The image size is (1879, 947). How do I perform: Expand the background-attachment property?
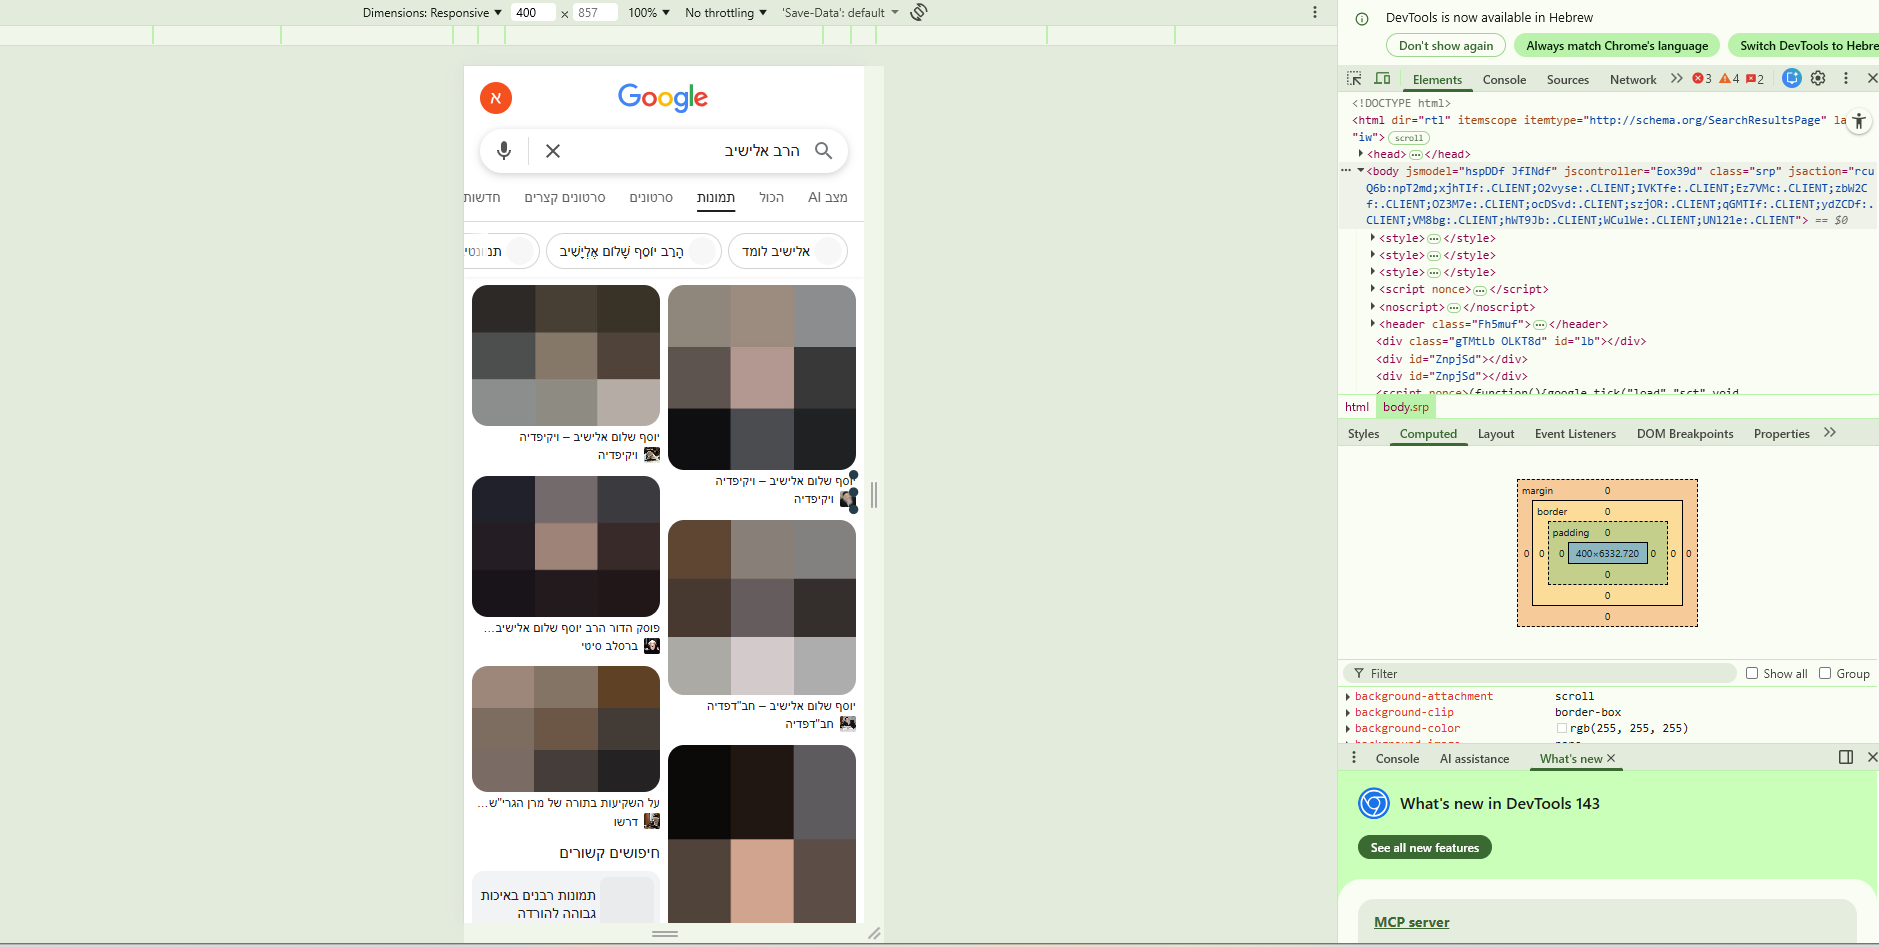tap(1349, 696)
